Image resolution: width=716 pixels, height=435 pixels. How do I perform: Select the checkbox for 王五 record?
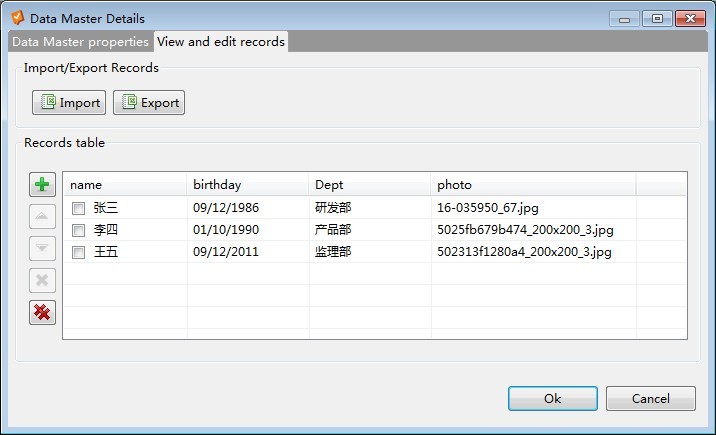click(x=79, y=253)
